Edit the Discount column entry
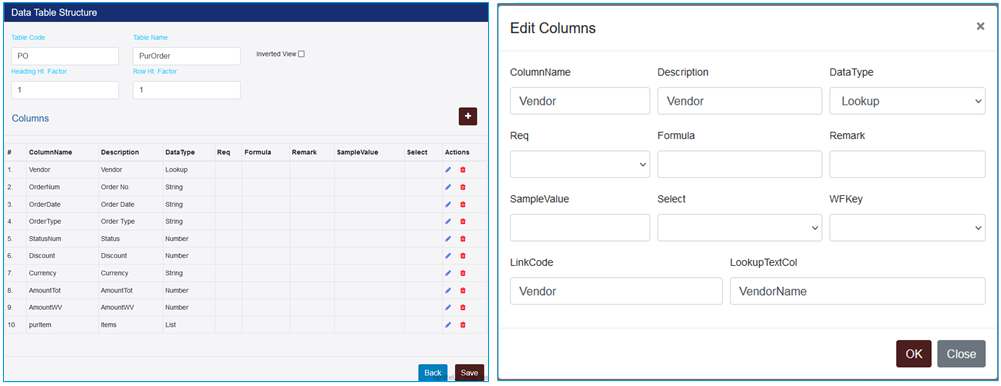Viewport: 1001px width, 386px height. (x=448, y=255)
